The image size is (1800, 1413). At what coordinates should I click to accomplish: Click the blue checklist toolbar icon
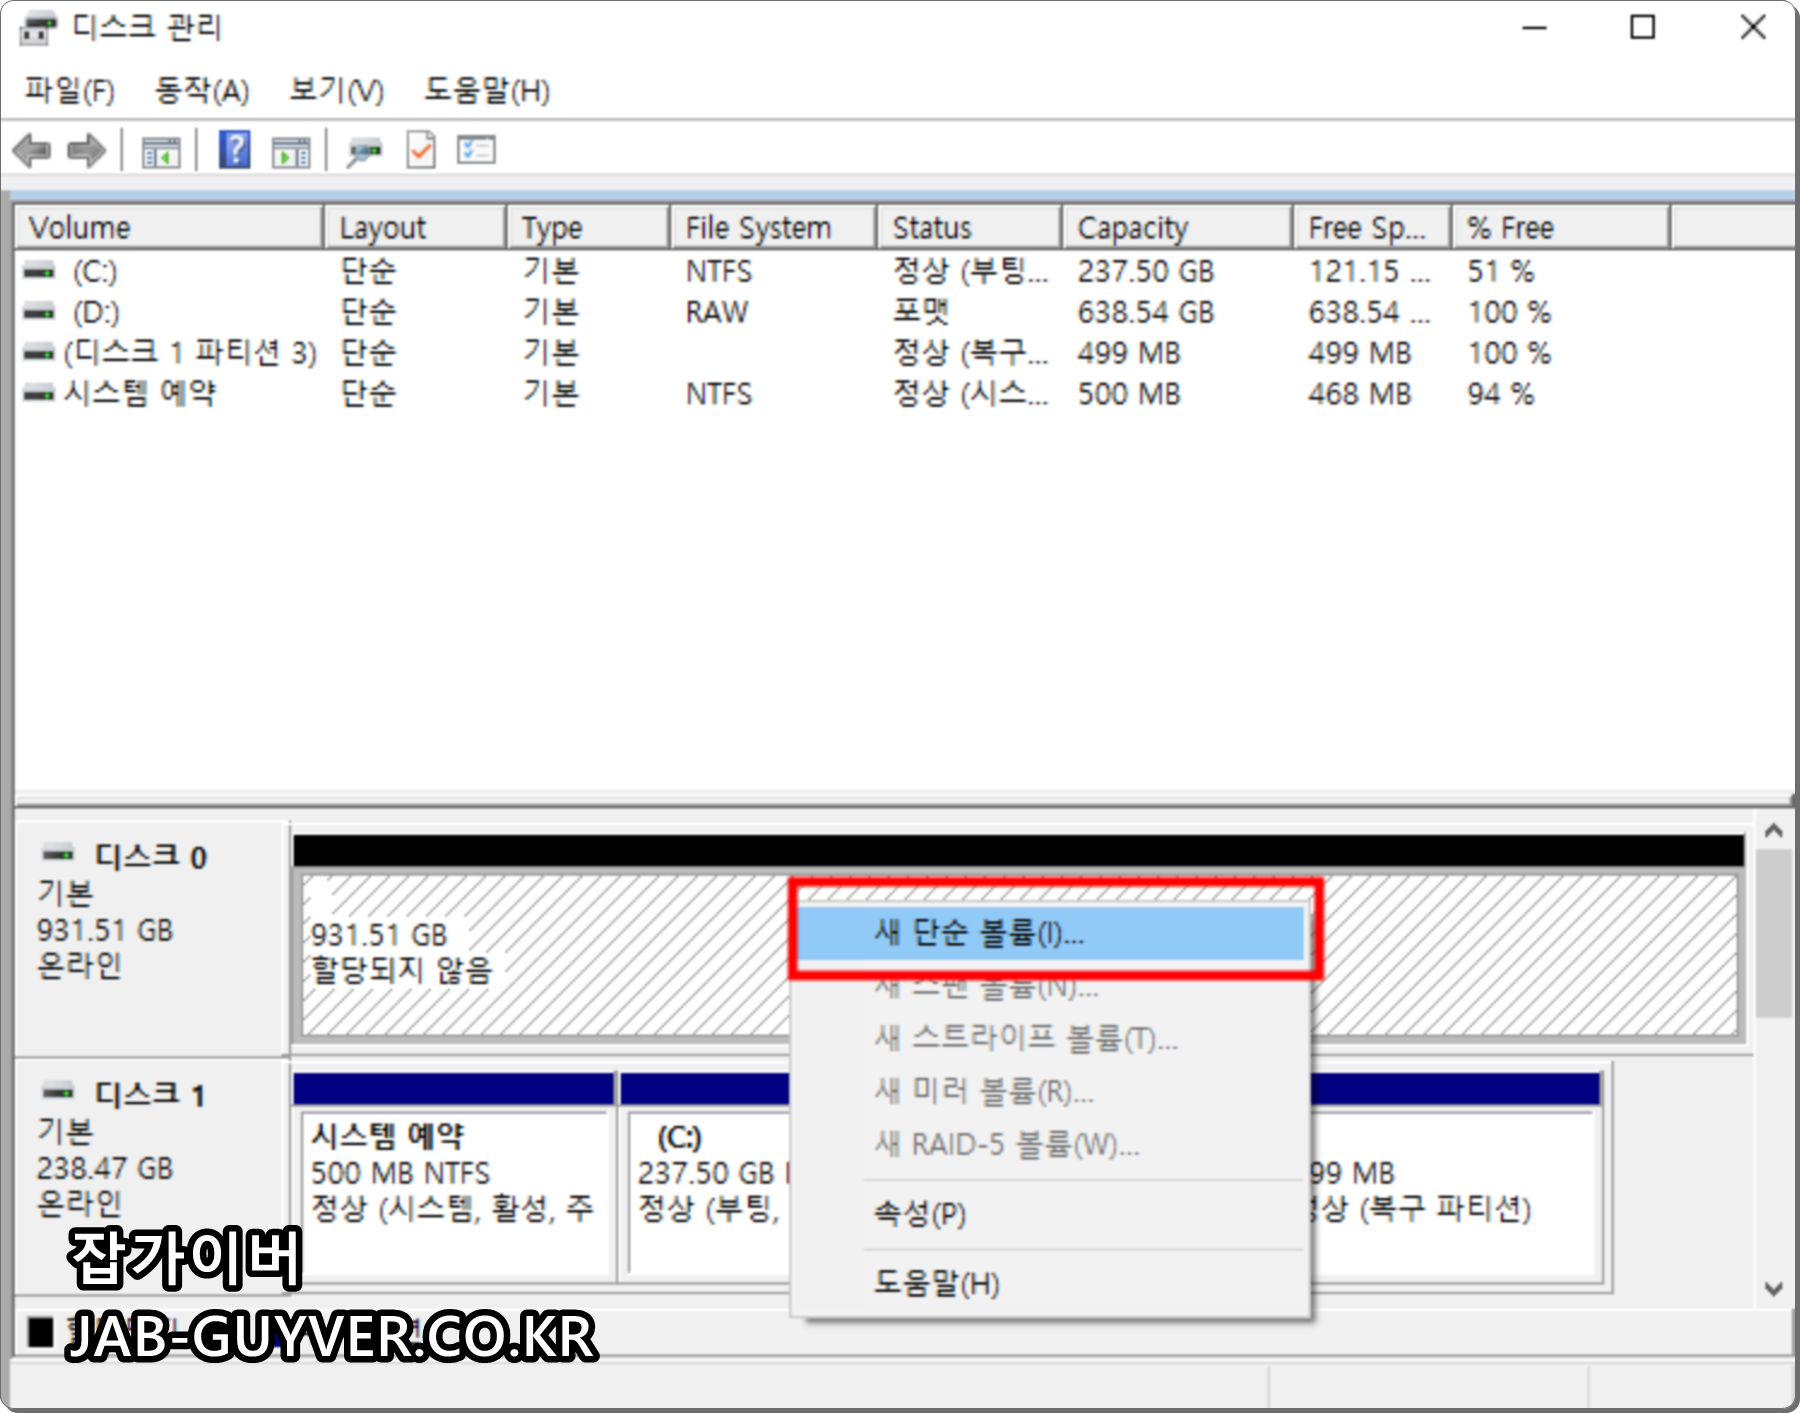(x=477, y=150)
